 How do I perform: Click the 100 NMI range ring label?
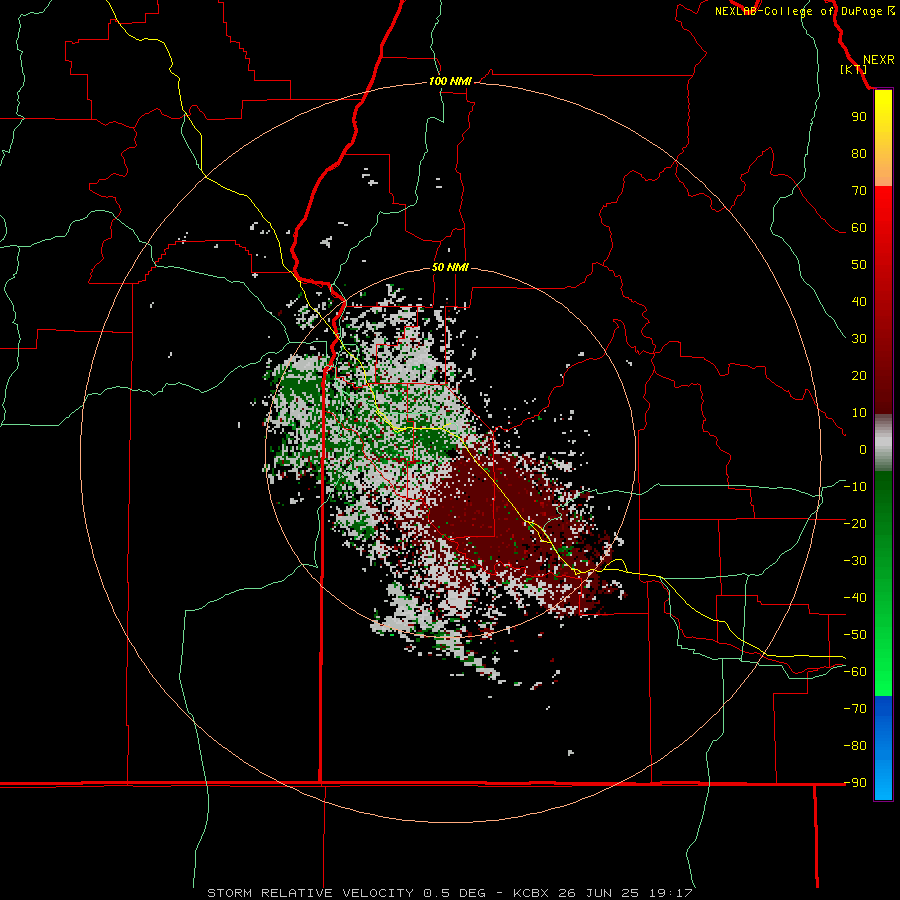450,81
